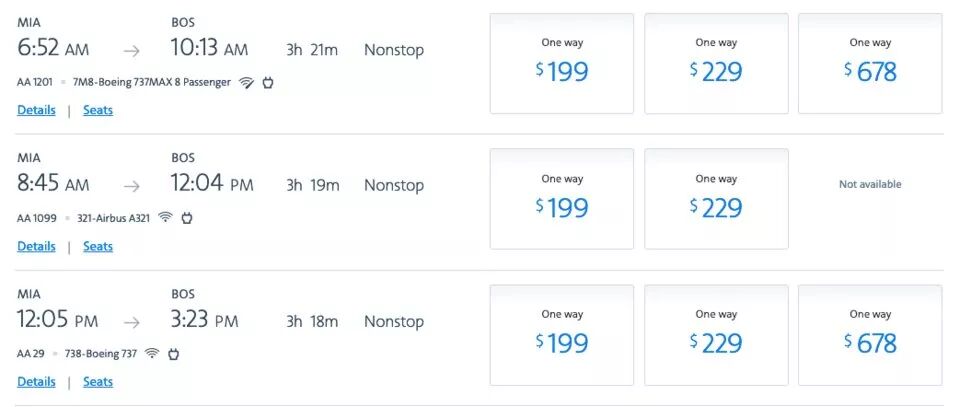Select $229 fare for 6:52 AM flight
This screenshot has width=960, height=407.
[x=716, y=63]
